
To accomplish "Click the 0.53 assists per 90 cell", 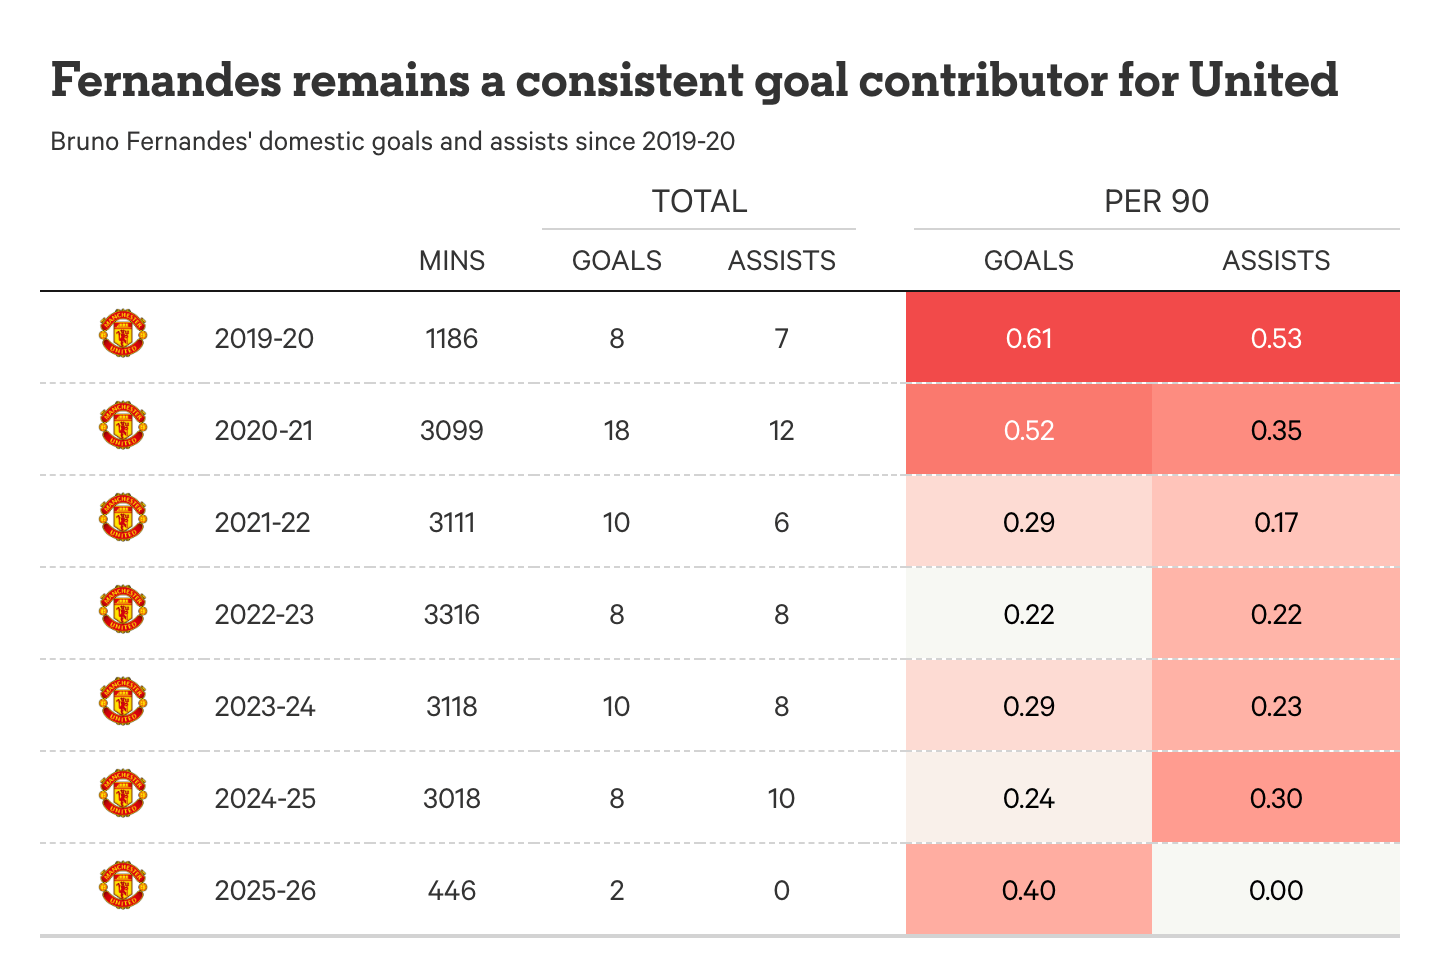I will (1276, 338).
